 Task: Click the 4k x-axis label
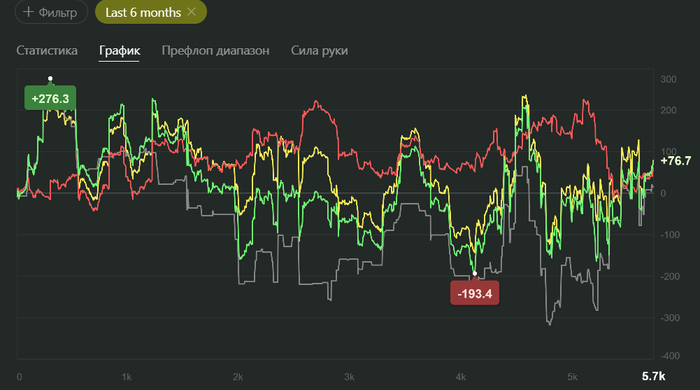tap(461, 377)
